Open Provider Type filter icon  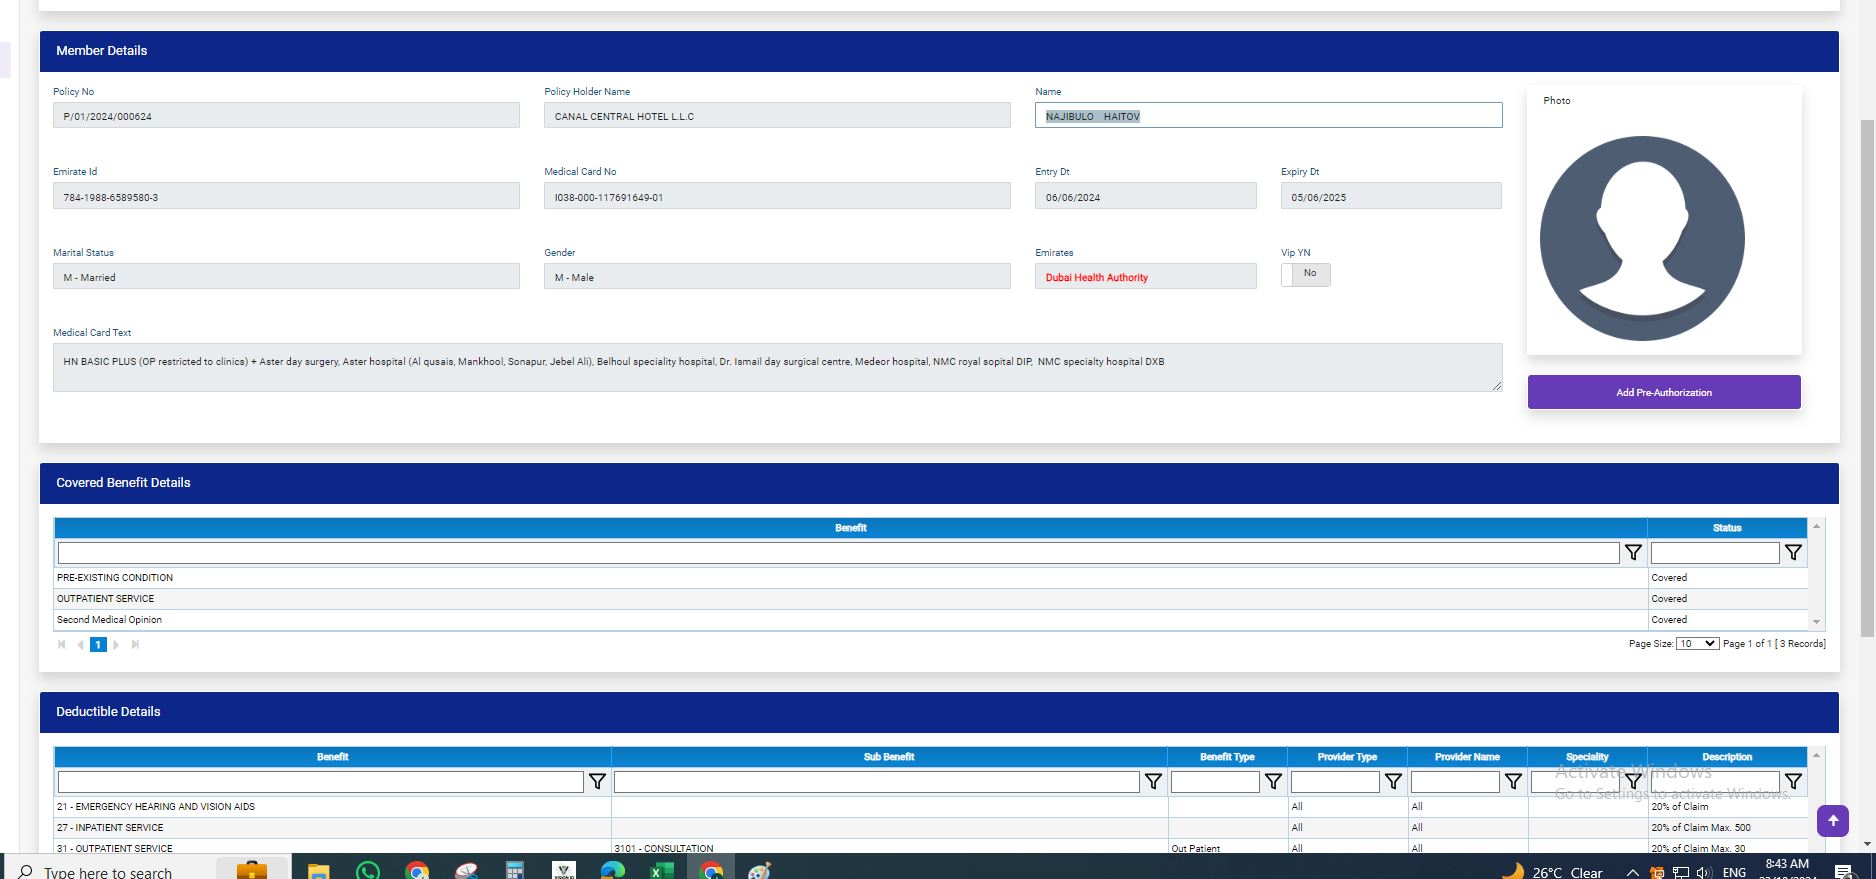pyautogui.click(x=1393, y=781)
